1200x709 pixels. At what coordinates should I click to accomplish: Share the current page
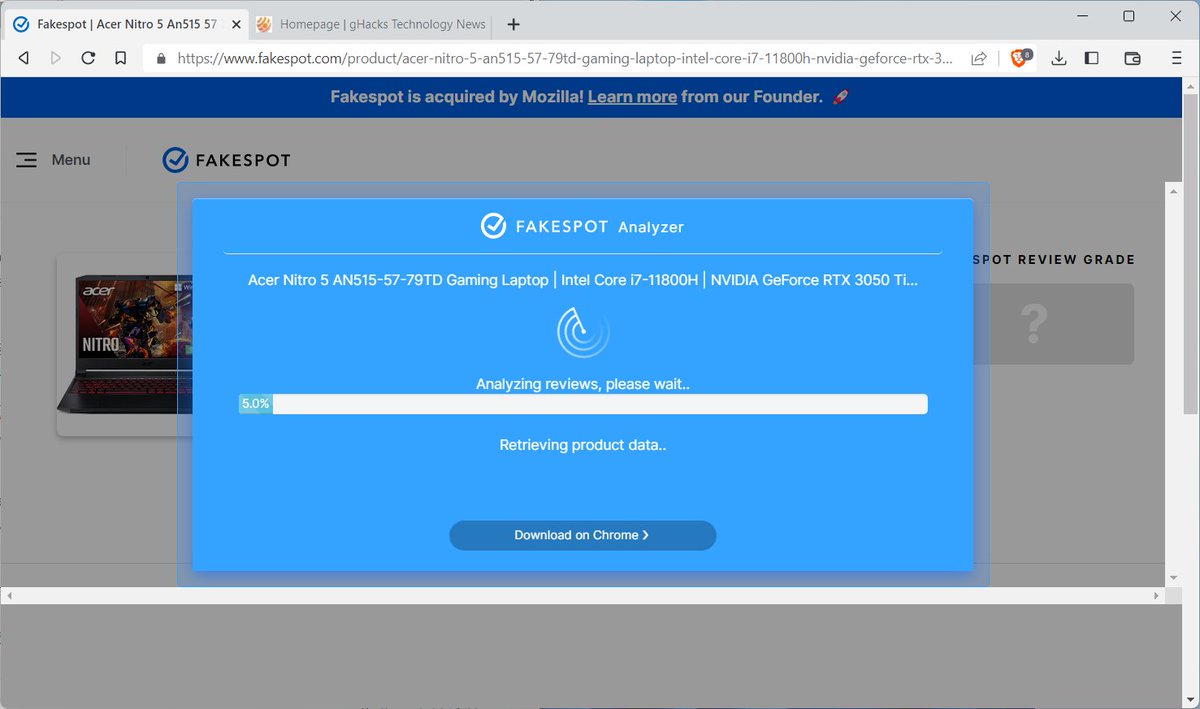pyautogui.click(x=981, y=58)
